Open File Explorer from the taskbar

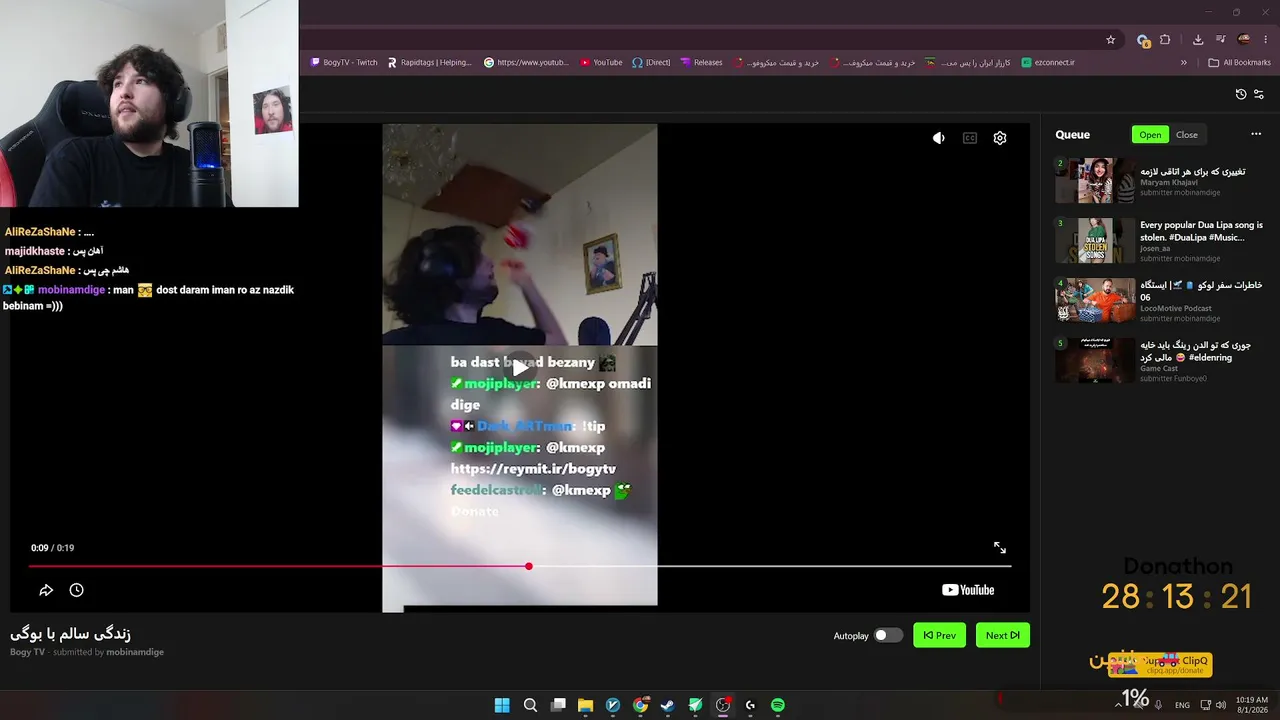pos(585,705)
